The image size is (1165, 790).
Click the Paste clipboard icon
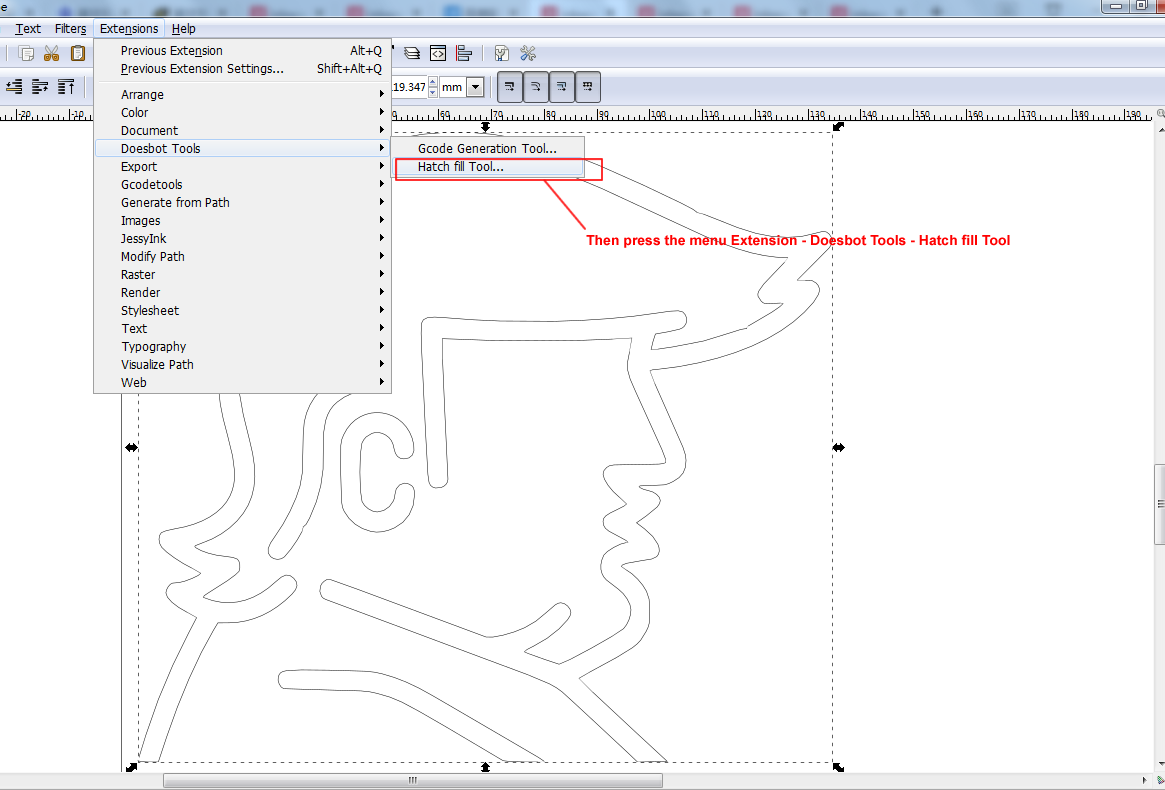tap(77, 53)
